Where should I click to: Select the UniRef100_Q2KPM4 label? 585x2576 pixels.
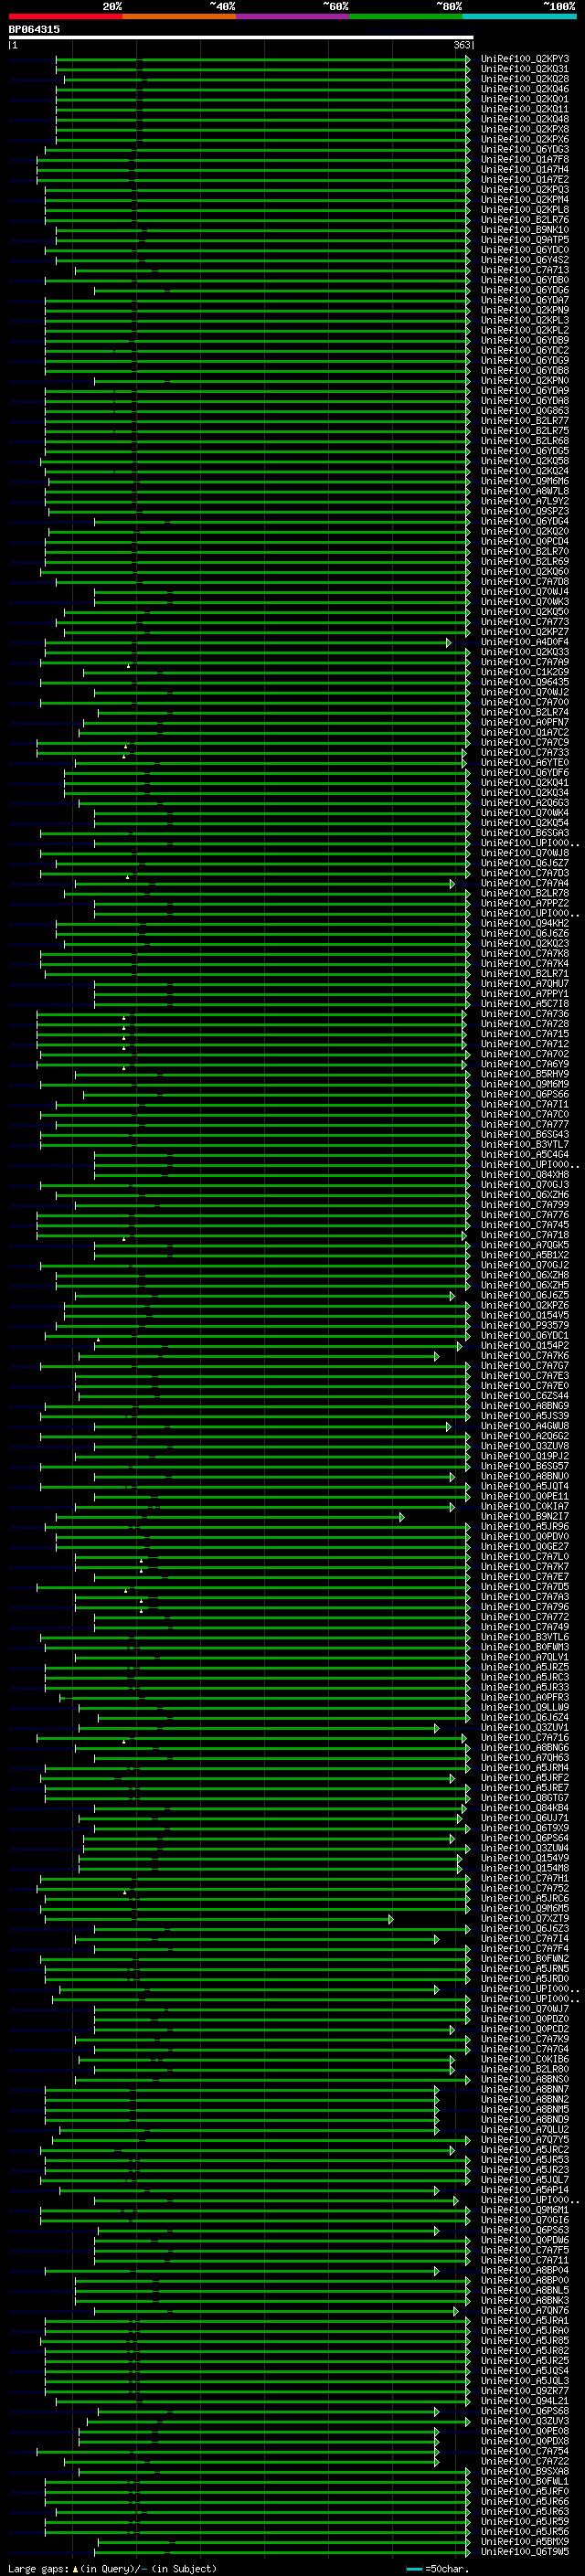click(x=524, y=199)
